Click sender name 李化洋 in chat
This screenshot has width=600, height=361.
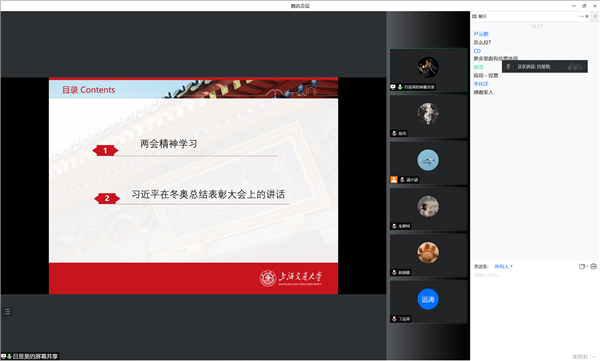click(481, 84)
